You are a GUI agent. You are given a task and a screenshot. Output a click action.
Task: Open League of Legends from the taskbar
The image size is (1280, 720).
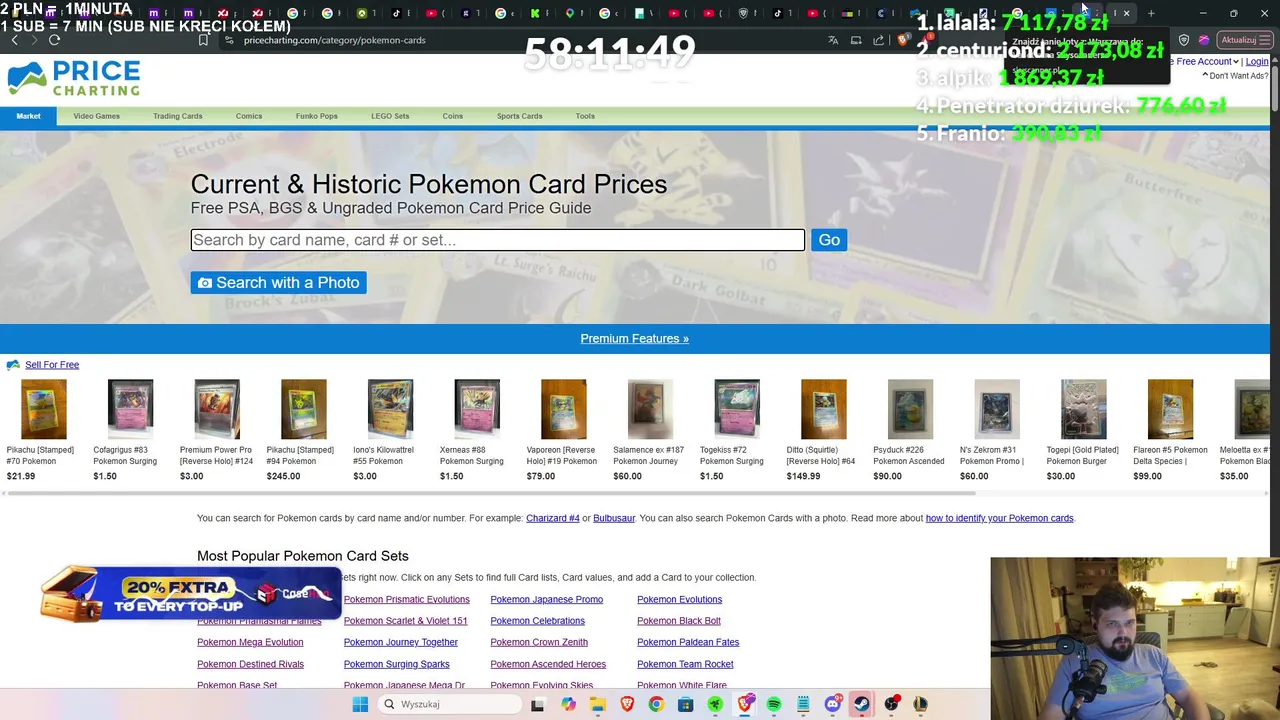pyautogui.click(x=920, y=704)
